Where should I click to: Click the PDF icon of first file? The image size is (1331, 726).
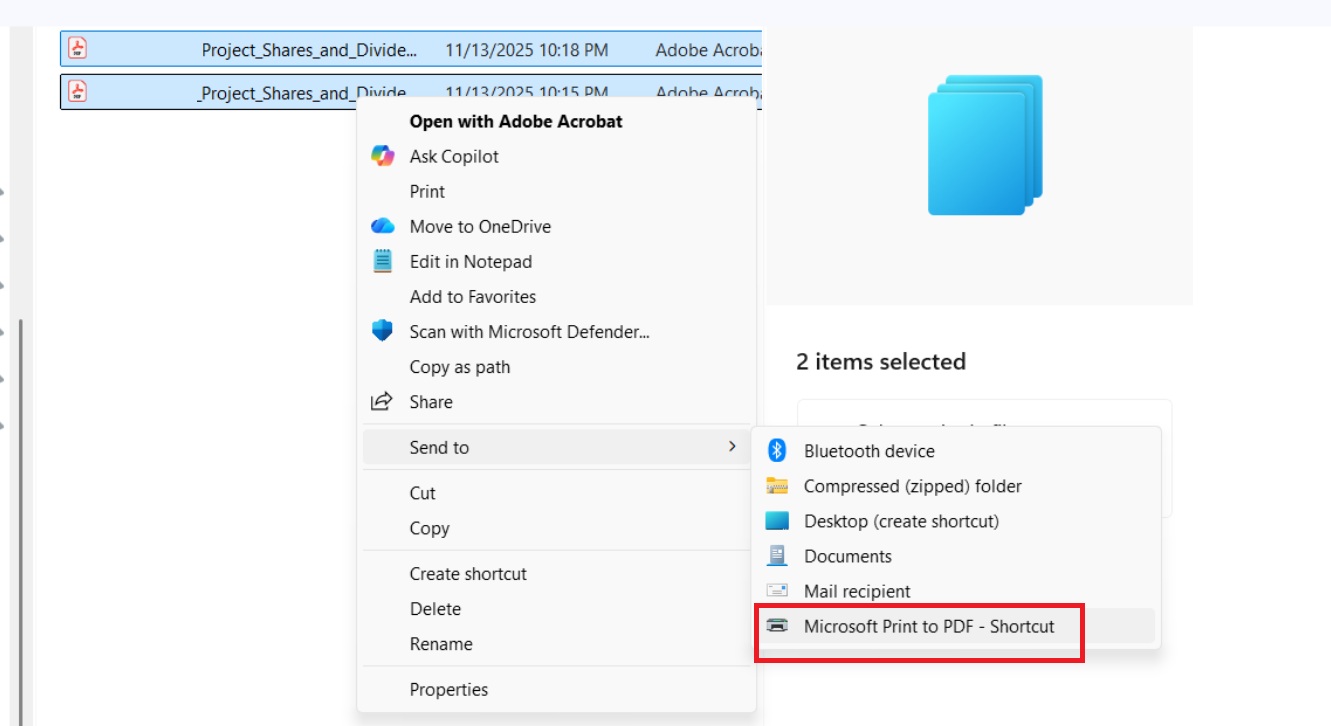tap(78, 48)
